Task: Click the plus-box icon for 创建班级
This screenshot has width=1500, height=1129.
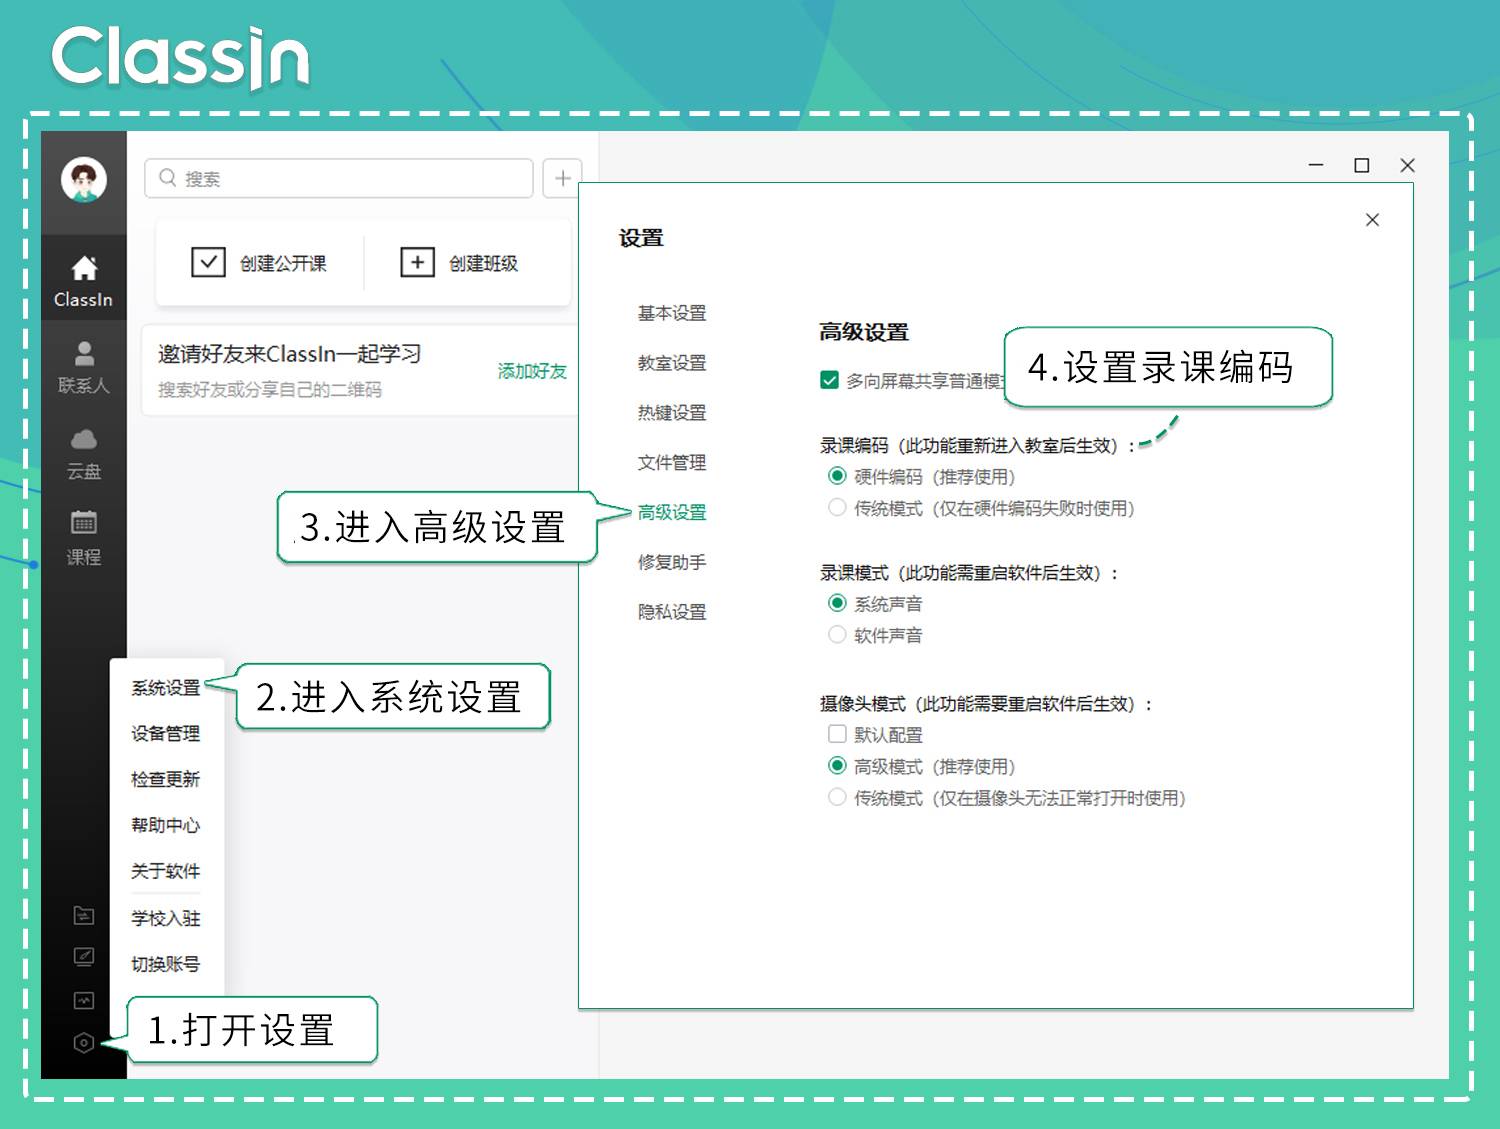Action: tap(417, 263)
